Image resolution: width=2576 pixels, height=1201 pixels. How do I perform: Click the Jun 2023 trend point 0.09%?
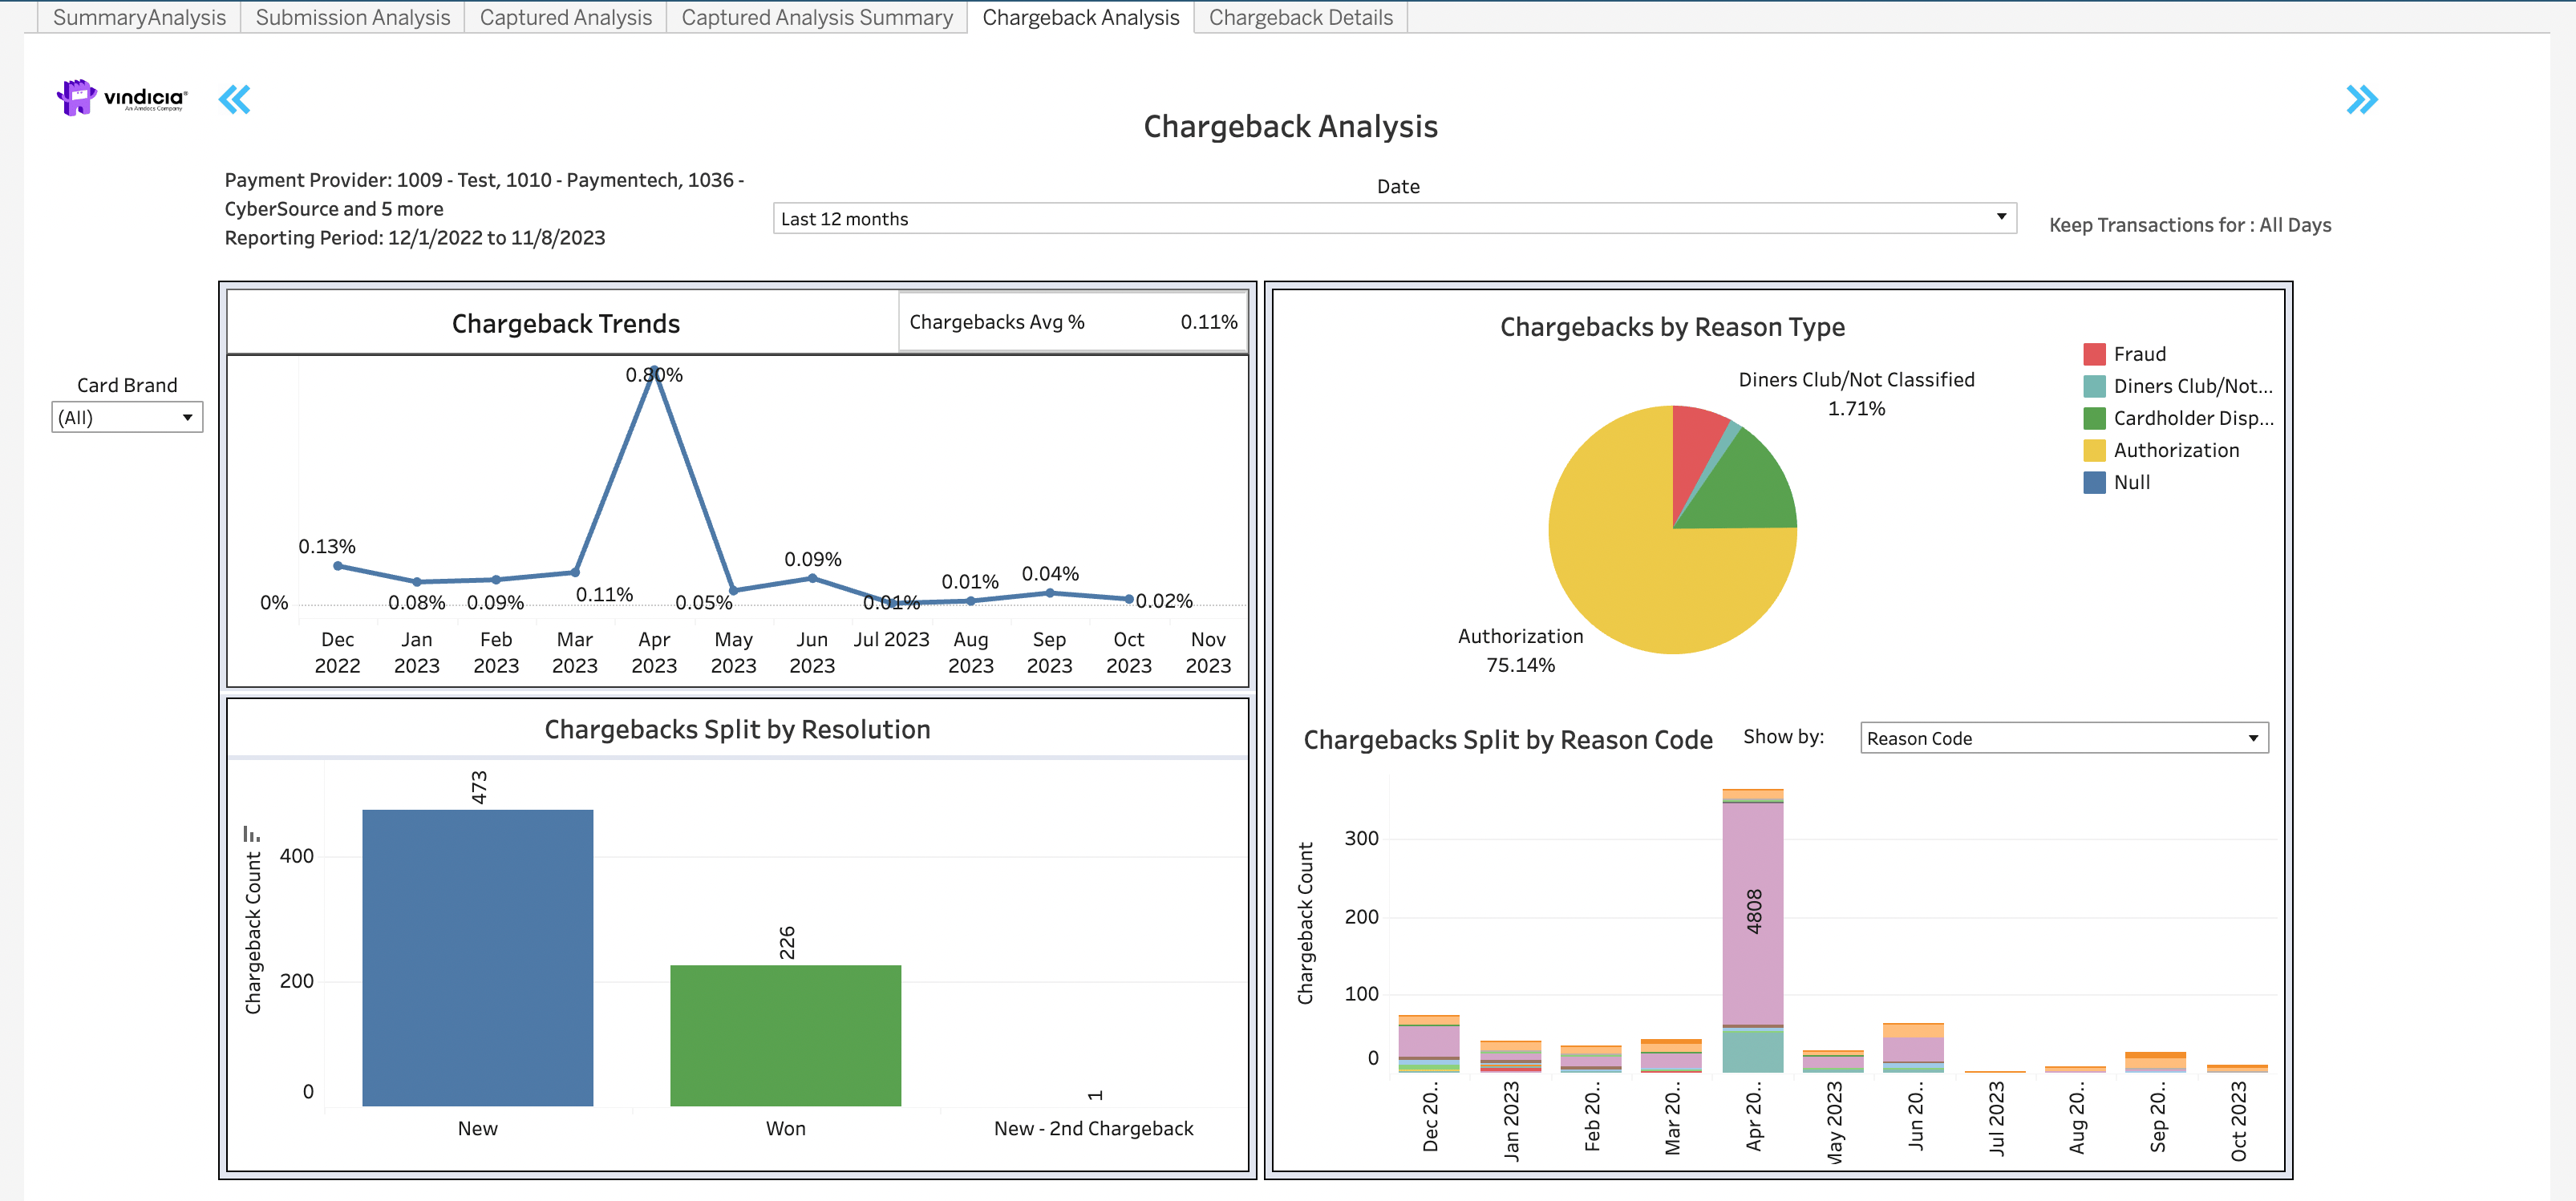point(812,578)
